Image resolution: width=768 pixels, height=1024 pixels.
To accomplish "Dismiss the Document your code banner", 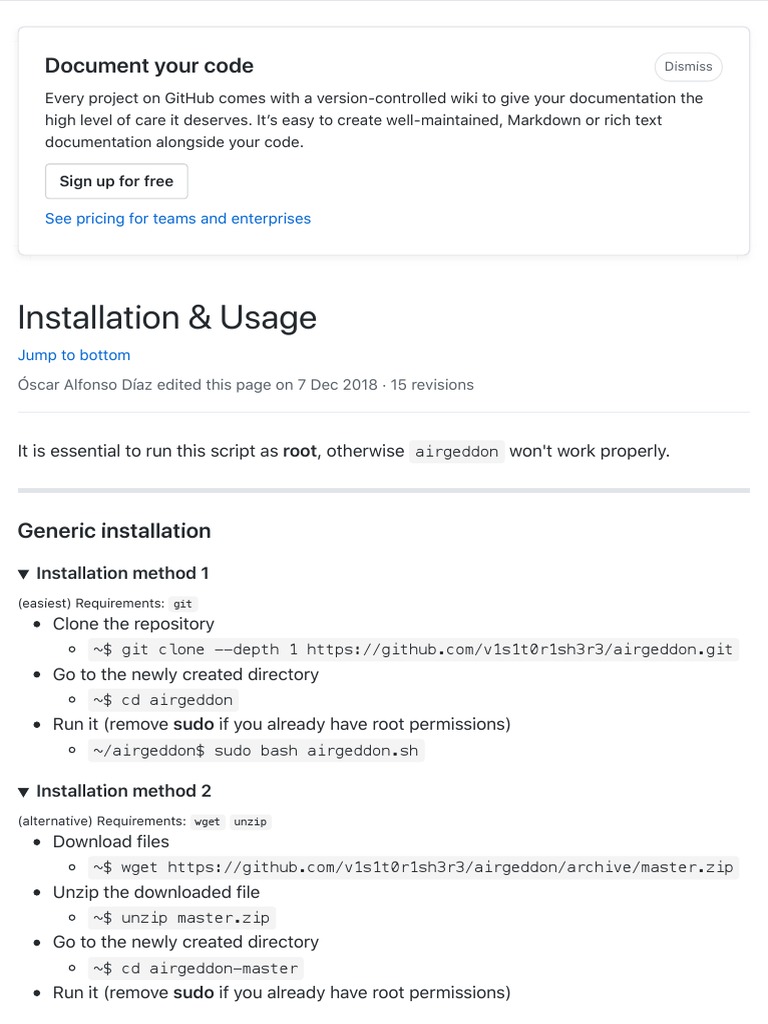I will pos(688,67).
